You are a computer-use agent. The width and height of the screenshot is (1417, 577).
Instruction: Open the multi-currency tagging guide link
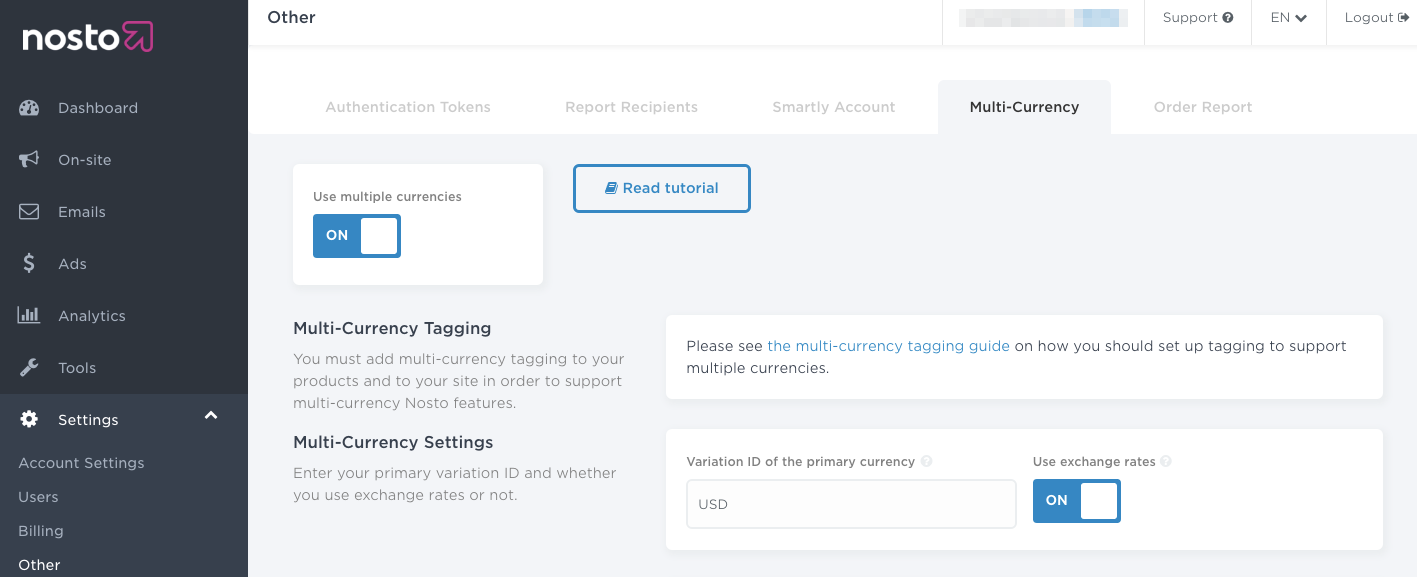tap(888, 346)
